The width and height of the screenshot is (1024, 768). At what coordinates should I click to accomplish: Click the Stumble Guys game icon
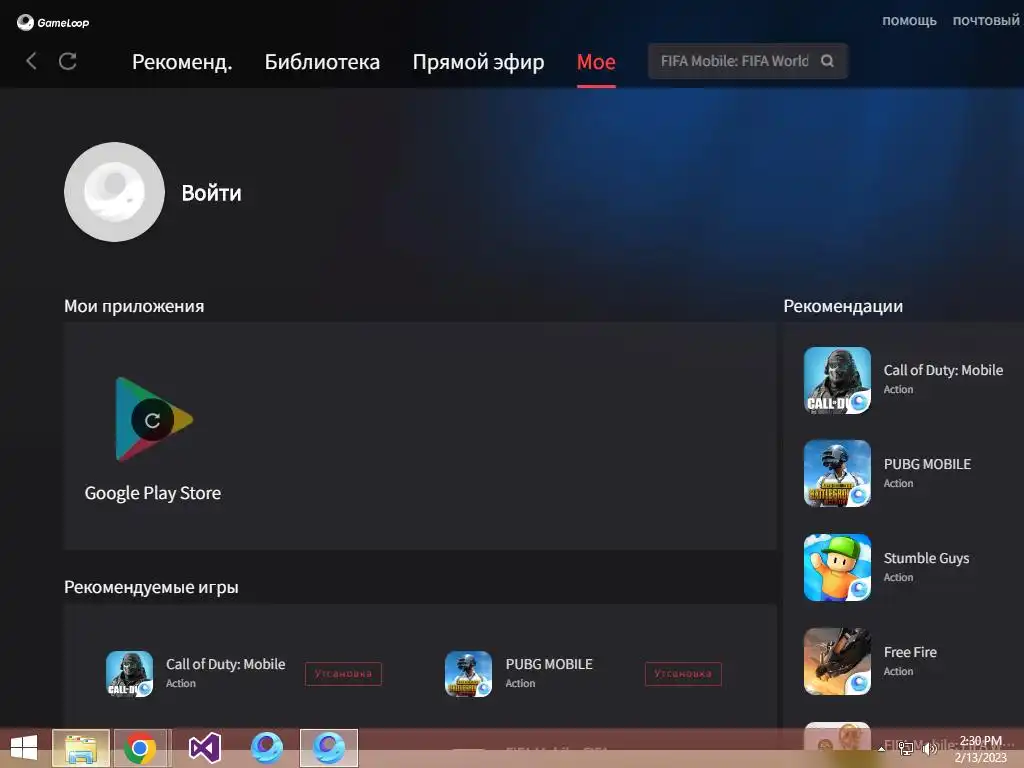837,568
